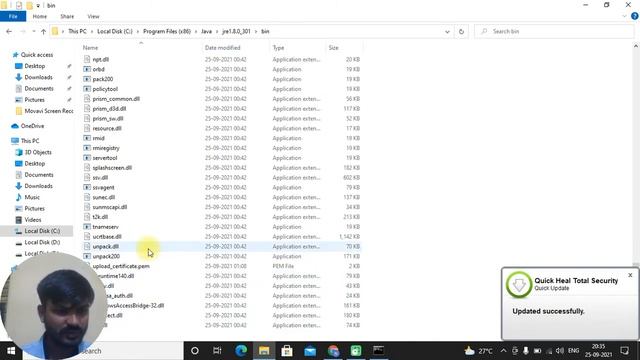
Task: Open Task View on the taskbar
Action: [x=217, y=351]
